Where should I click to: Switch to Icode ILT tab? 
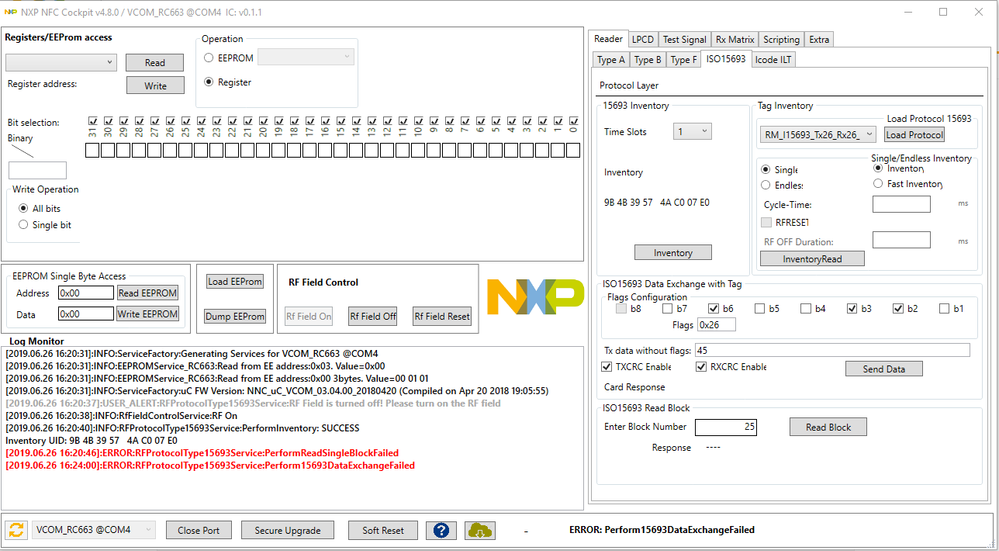point(774,60)
